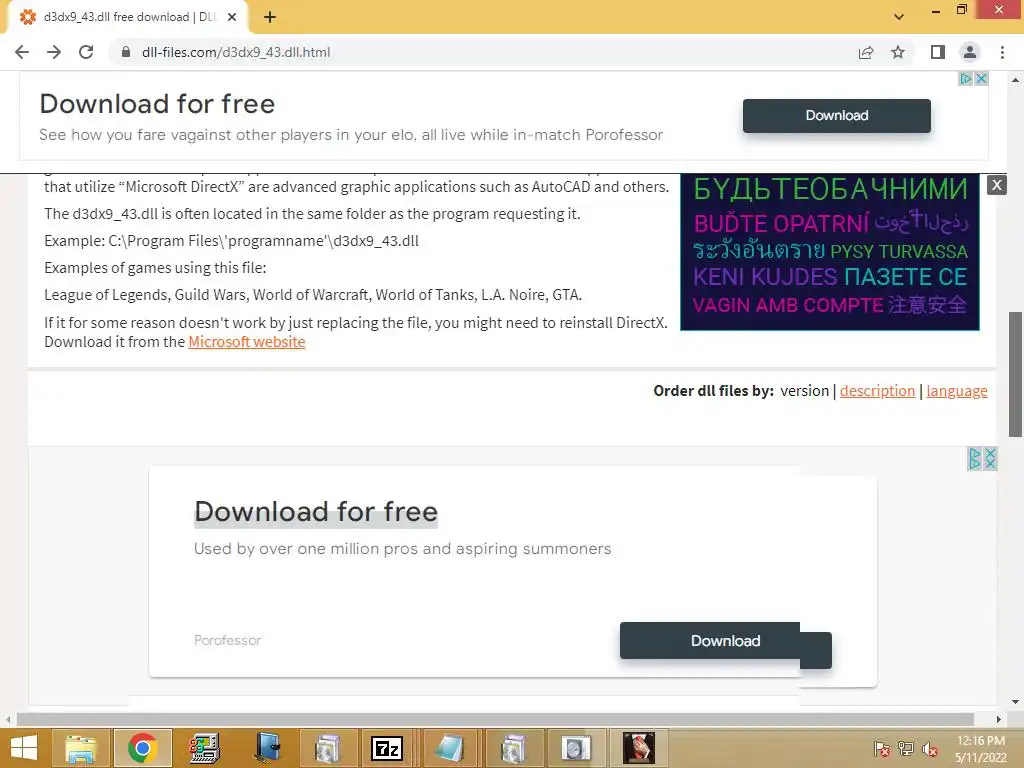The width and height of the screenshot is (1024, 768).
Task: Open the multilingual 'BUĎTE OPATRNÍ' ad image
Action: click(829, 252)
